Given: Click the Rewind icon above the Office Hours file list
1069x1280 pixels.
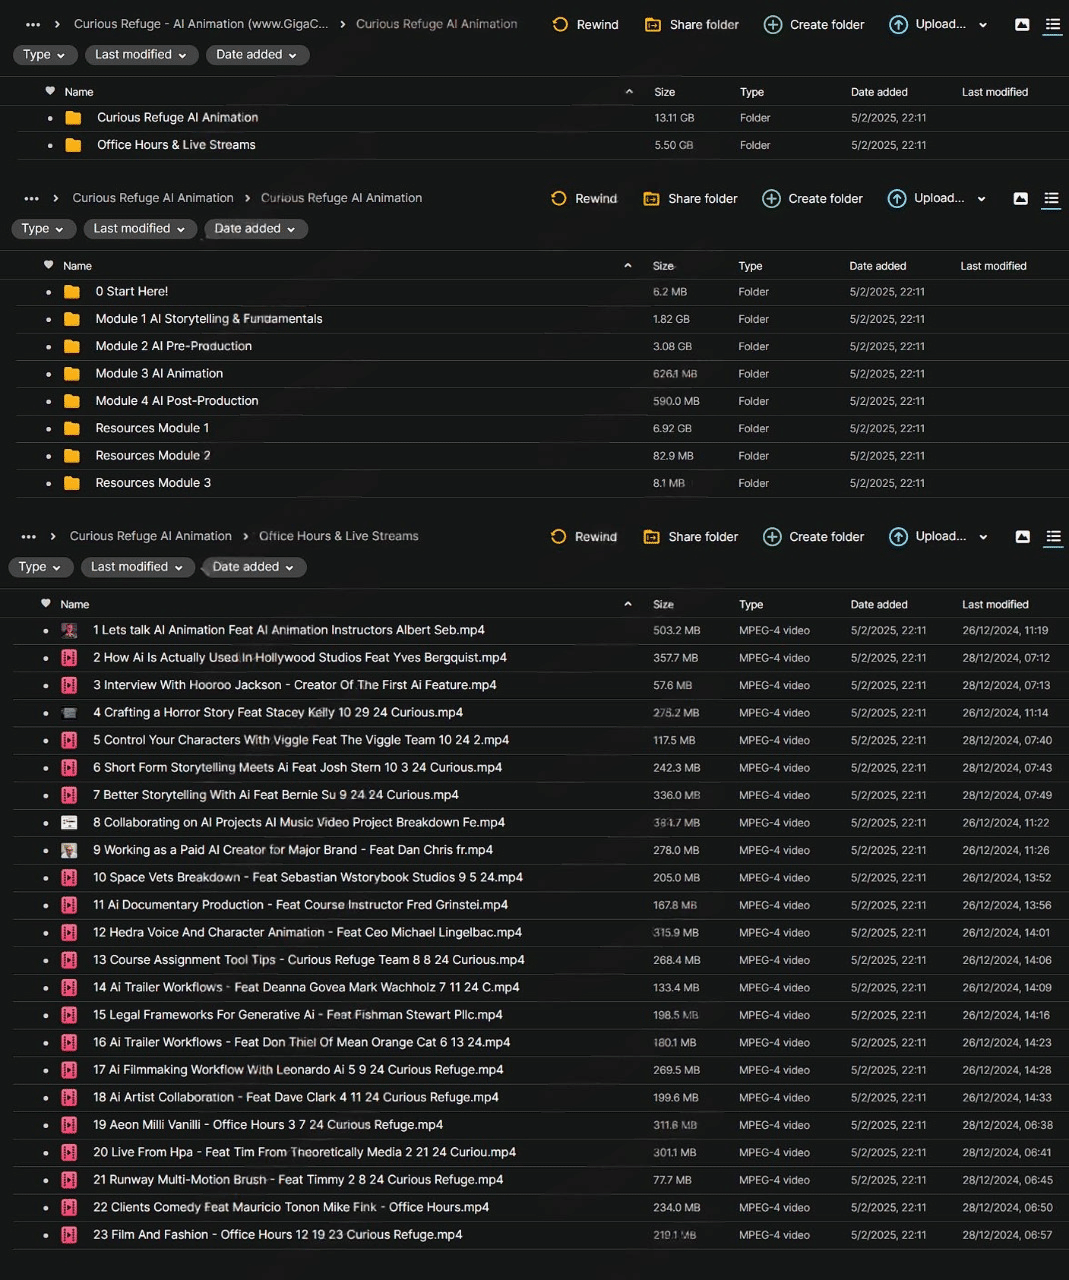Looking at the screenshot, I should [559, 537].
